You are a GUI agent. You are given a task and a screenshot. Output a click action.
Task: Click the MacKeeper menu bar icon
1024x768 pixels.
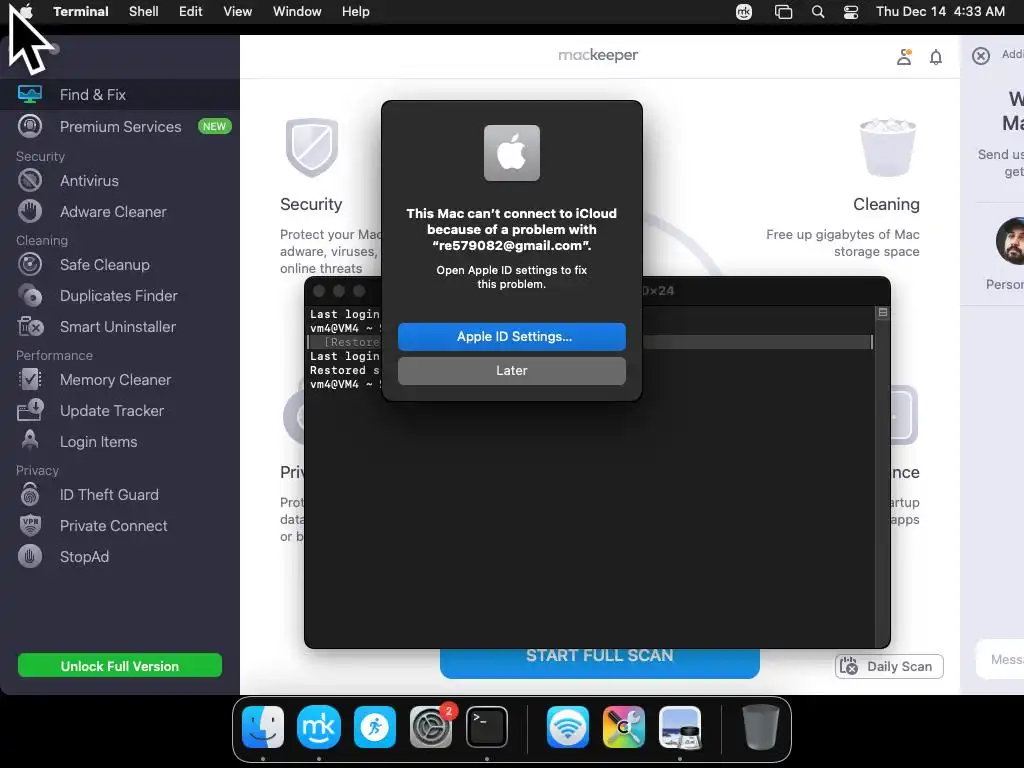point(744,12)
